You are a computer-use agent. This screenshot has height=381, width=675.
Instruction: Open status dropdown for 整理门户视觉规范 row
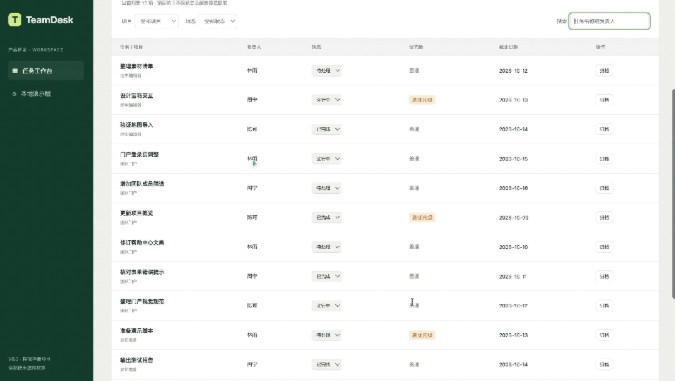[326, 306]
